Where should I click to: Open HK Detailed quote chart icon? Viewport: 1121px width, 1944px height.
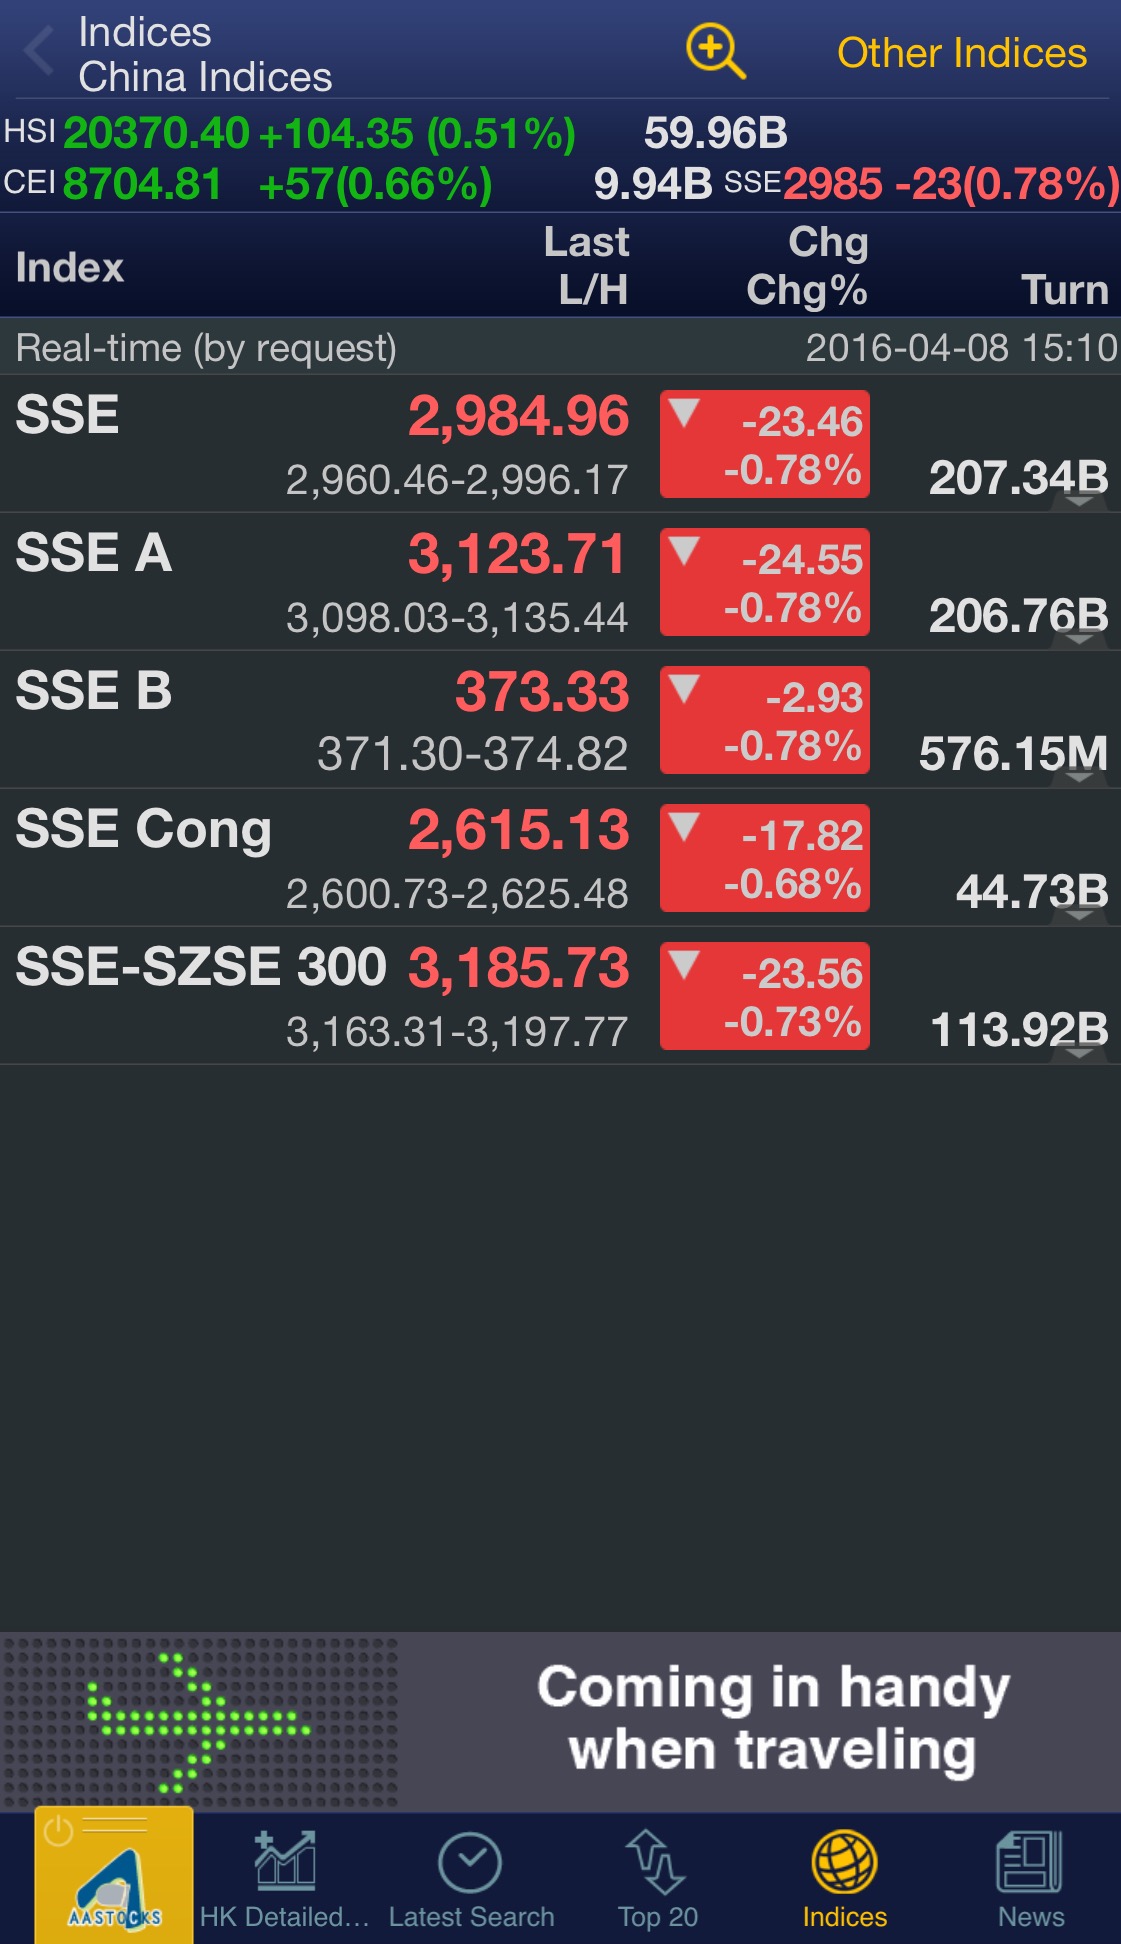click(285, 1862)
